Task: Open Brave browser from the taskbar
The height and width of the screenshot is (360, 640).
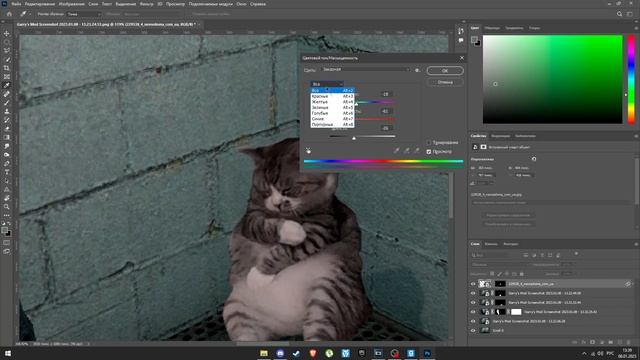Action: (313, 353)
